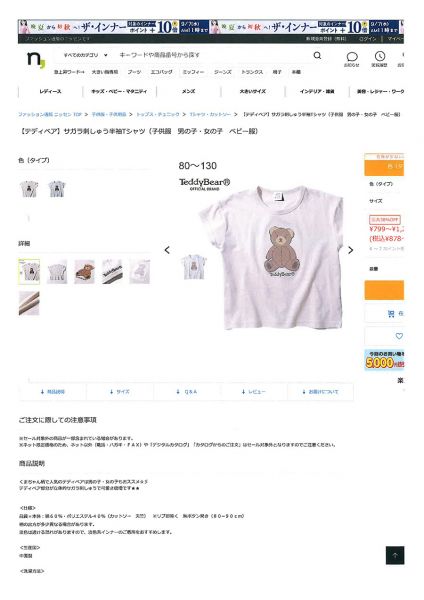Jump to the Q&A section tab
The image size is (424, 600).
click(187, 392)
